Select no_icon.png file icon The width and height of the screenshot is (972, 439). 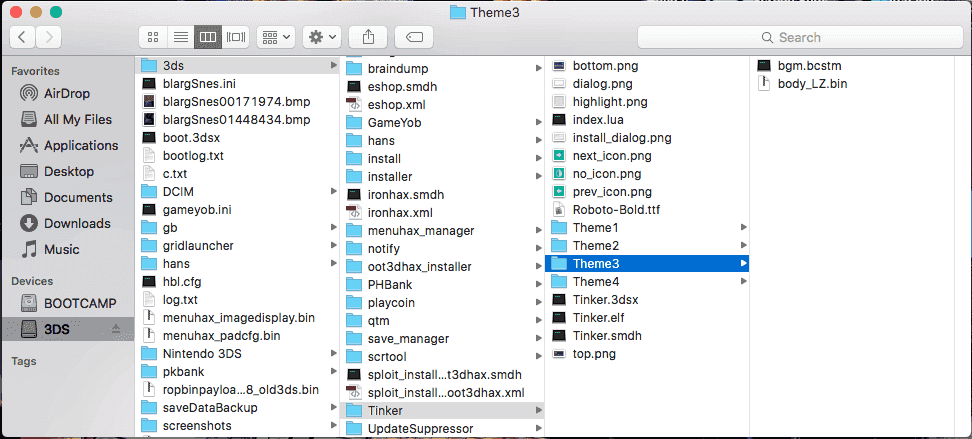[559, 174]
